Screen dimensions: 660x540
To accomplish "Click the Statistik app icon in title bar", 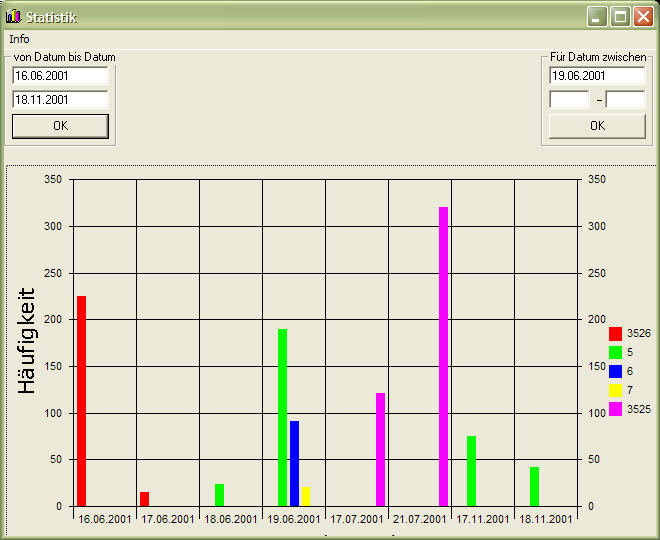I will pyautogui.click(x=13, y=17).
